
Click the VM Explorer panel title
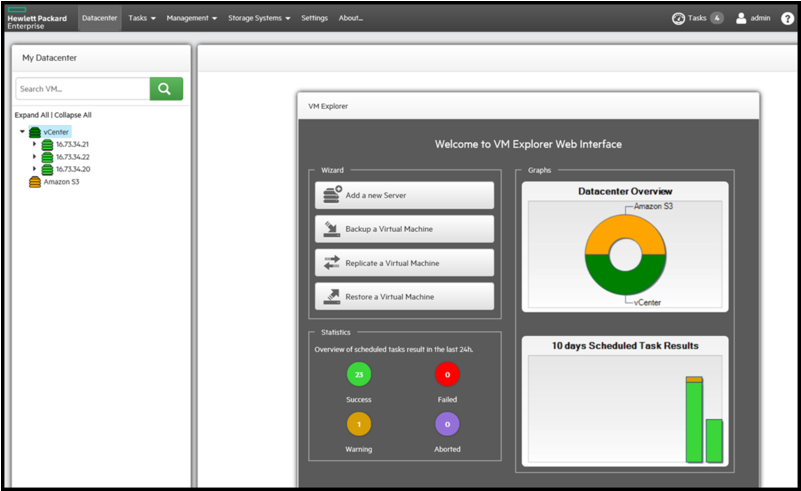tap(328, 106)
